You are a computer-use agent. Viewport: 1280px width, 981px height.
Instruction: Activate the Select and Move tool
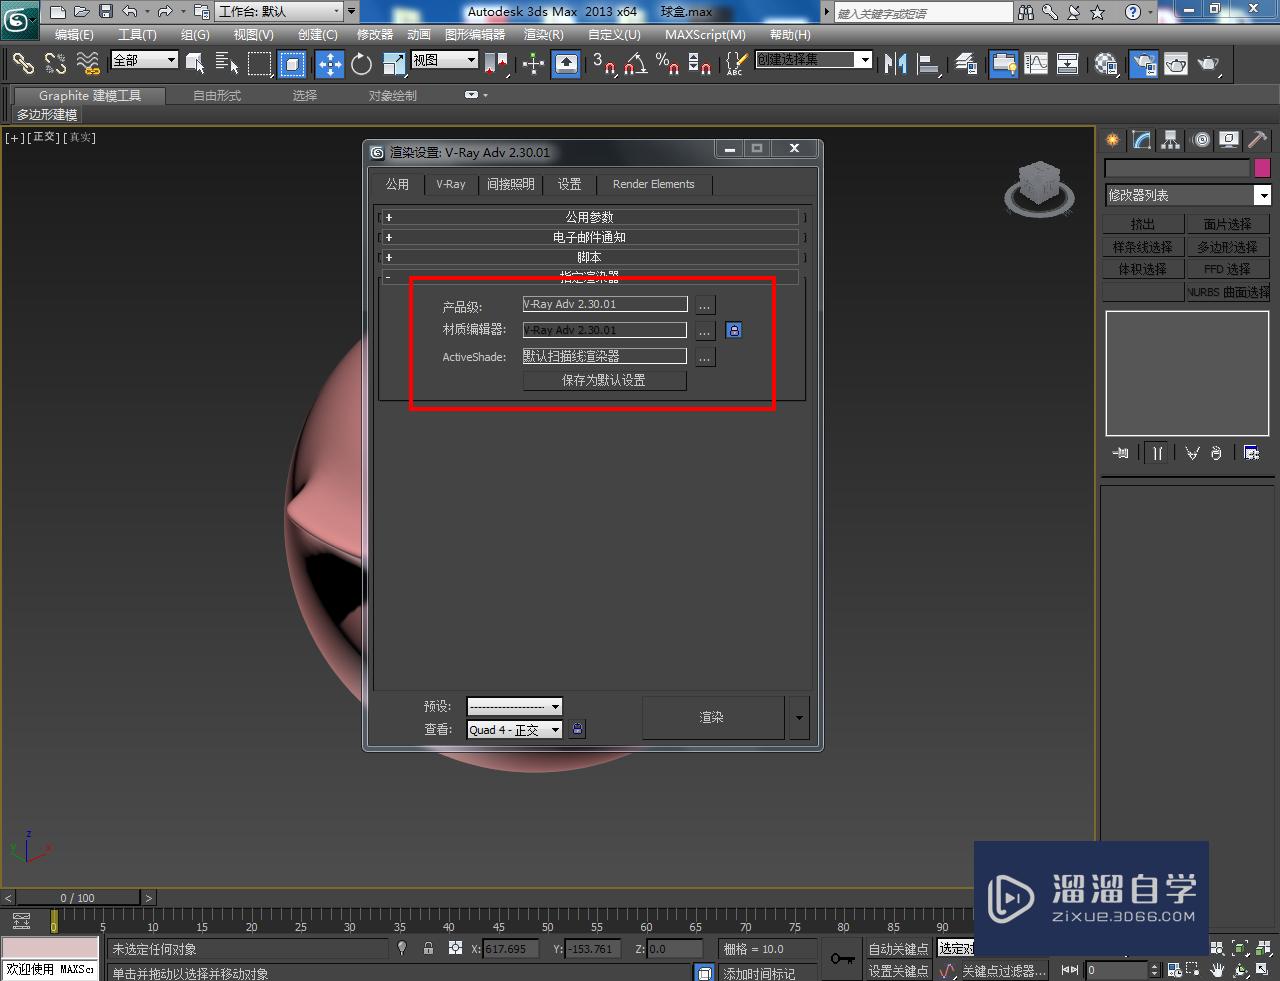(x=329, y=64)
